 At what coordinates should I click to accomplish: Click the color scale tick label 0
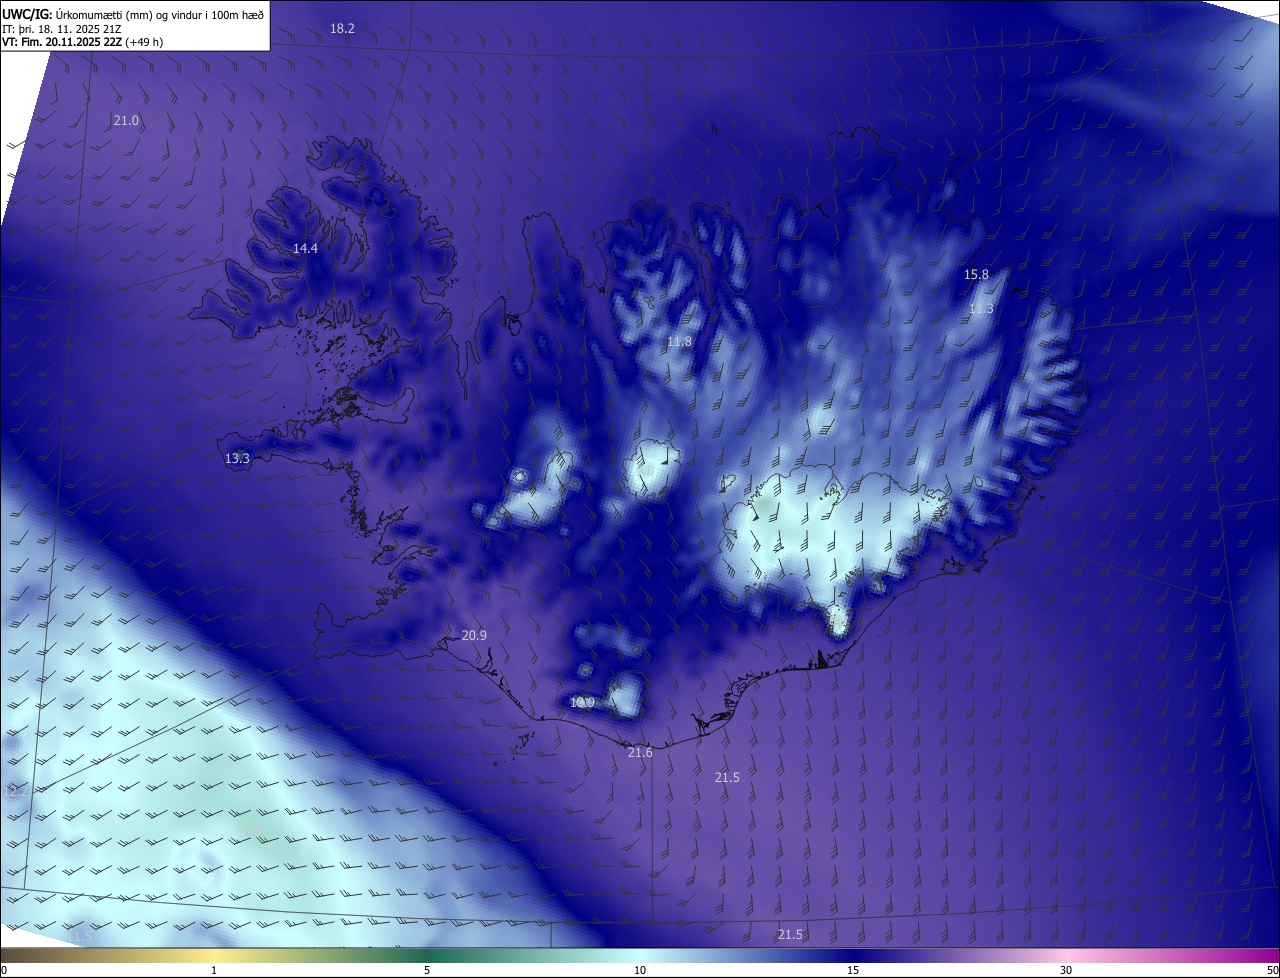pyautogui.click(x=4, y=971)
